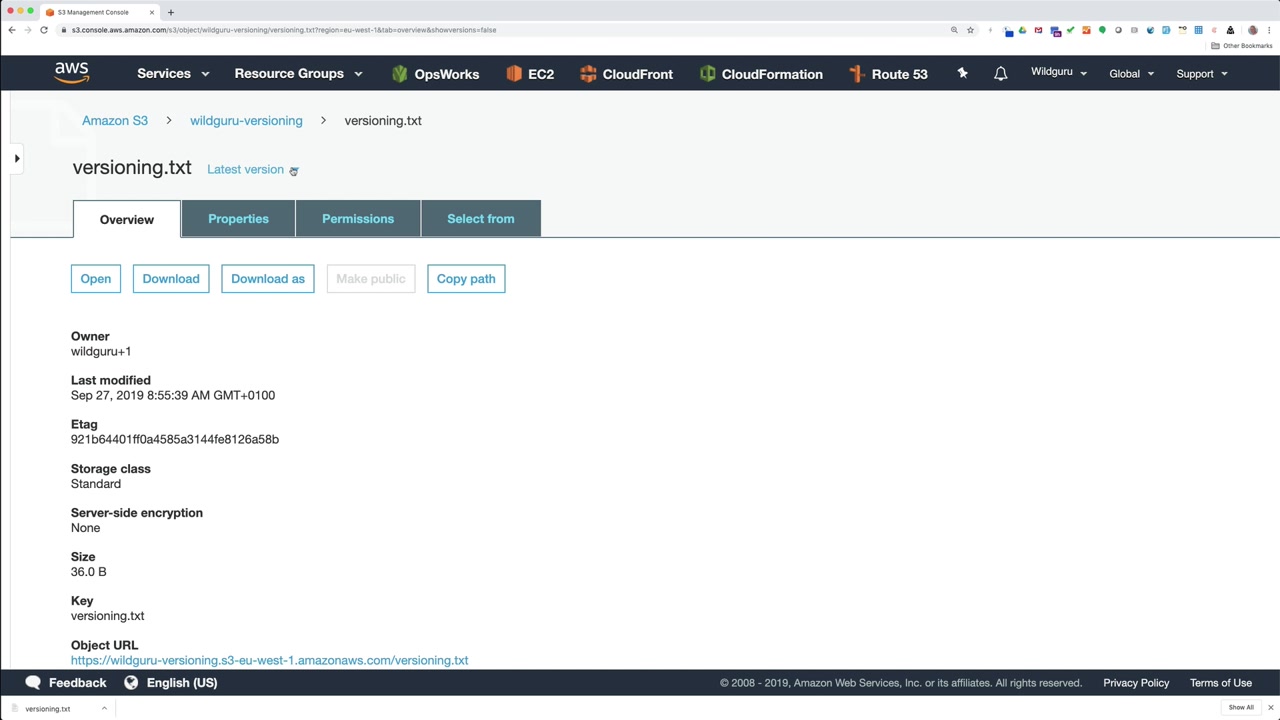Image resolution: width=1280 pixels, height=720 pixels.
Task: Click the Open button
Action: (x=96, y=279)
